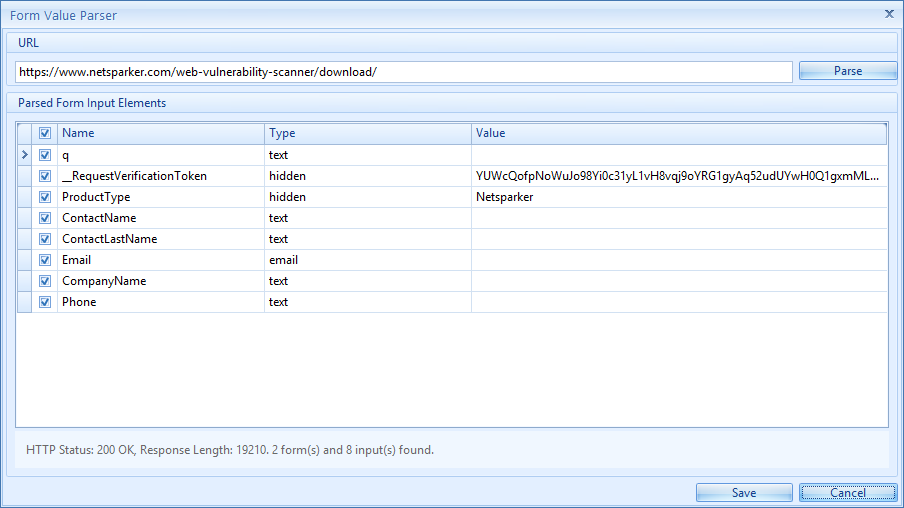
Task: Click the Parse button
Action: tap(848, 71)
